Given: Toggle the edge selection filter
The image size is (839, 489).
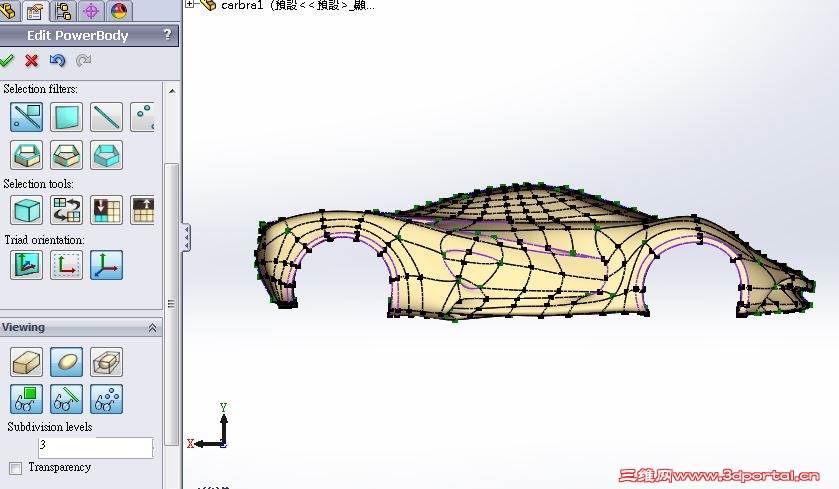Looking at the screenshot, I should click(x=106, y=117).
